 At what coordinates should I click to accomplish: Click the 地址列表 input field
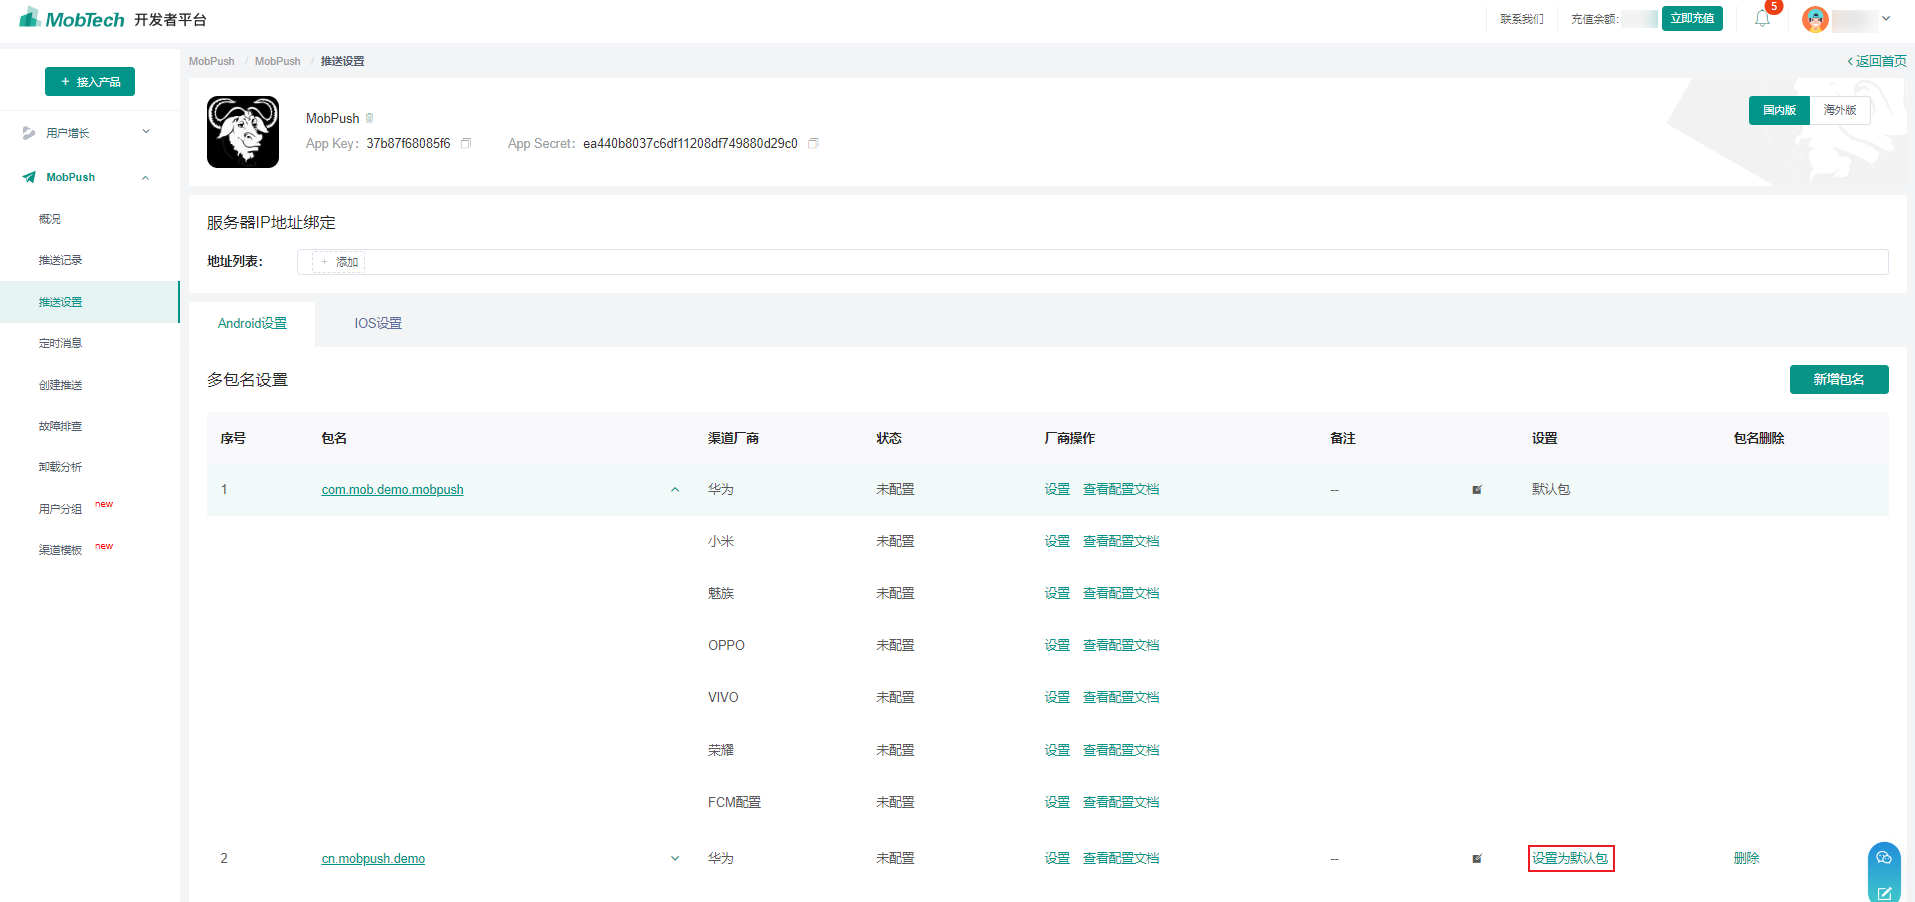pyautogui.click(x=1092, y=262)
